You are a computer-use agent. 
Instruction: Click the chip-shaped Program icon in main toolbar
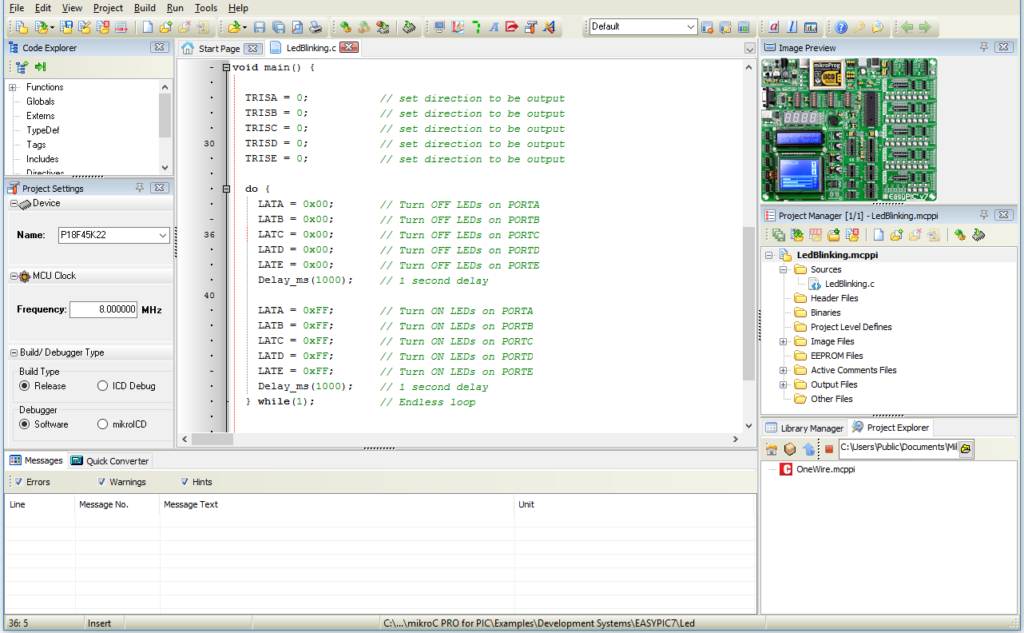tap(409, 27)
